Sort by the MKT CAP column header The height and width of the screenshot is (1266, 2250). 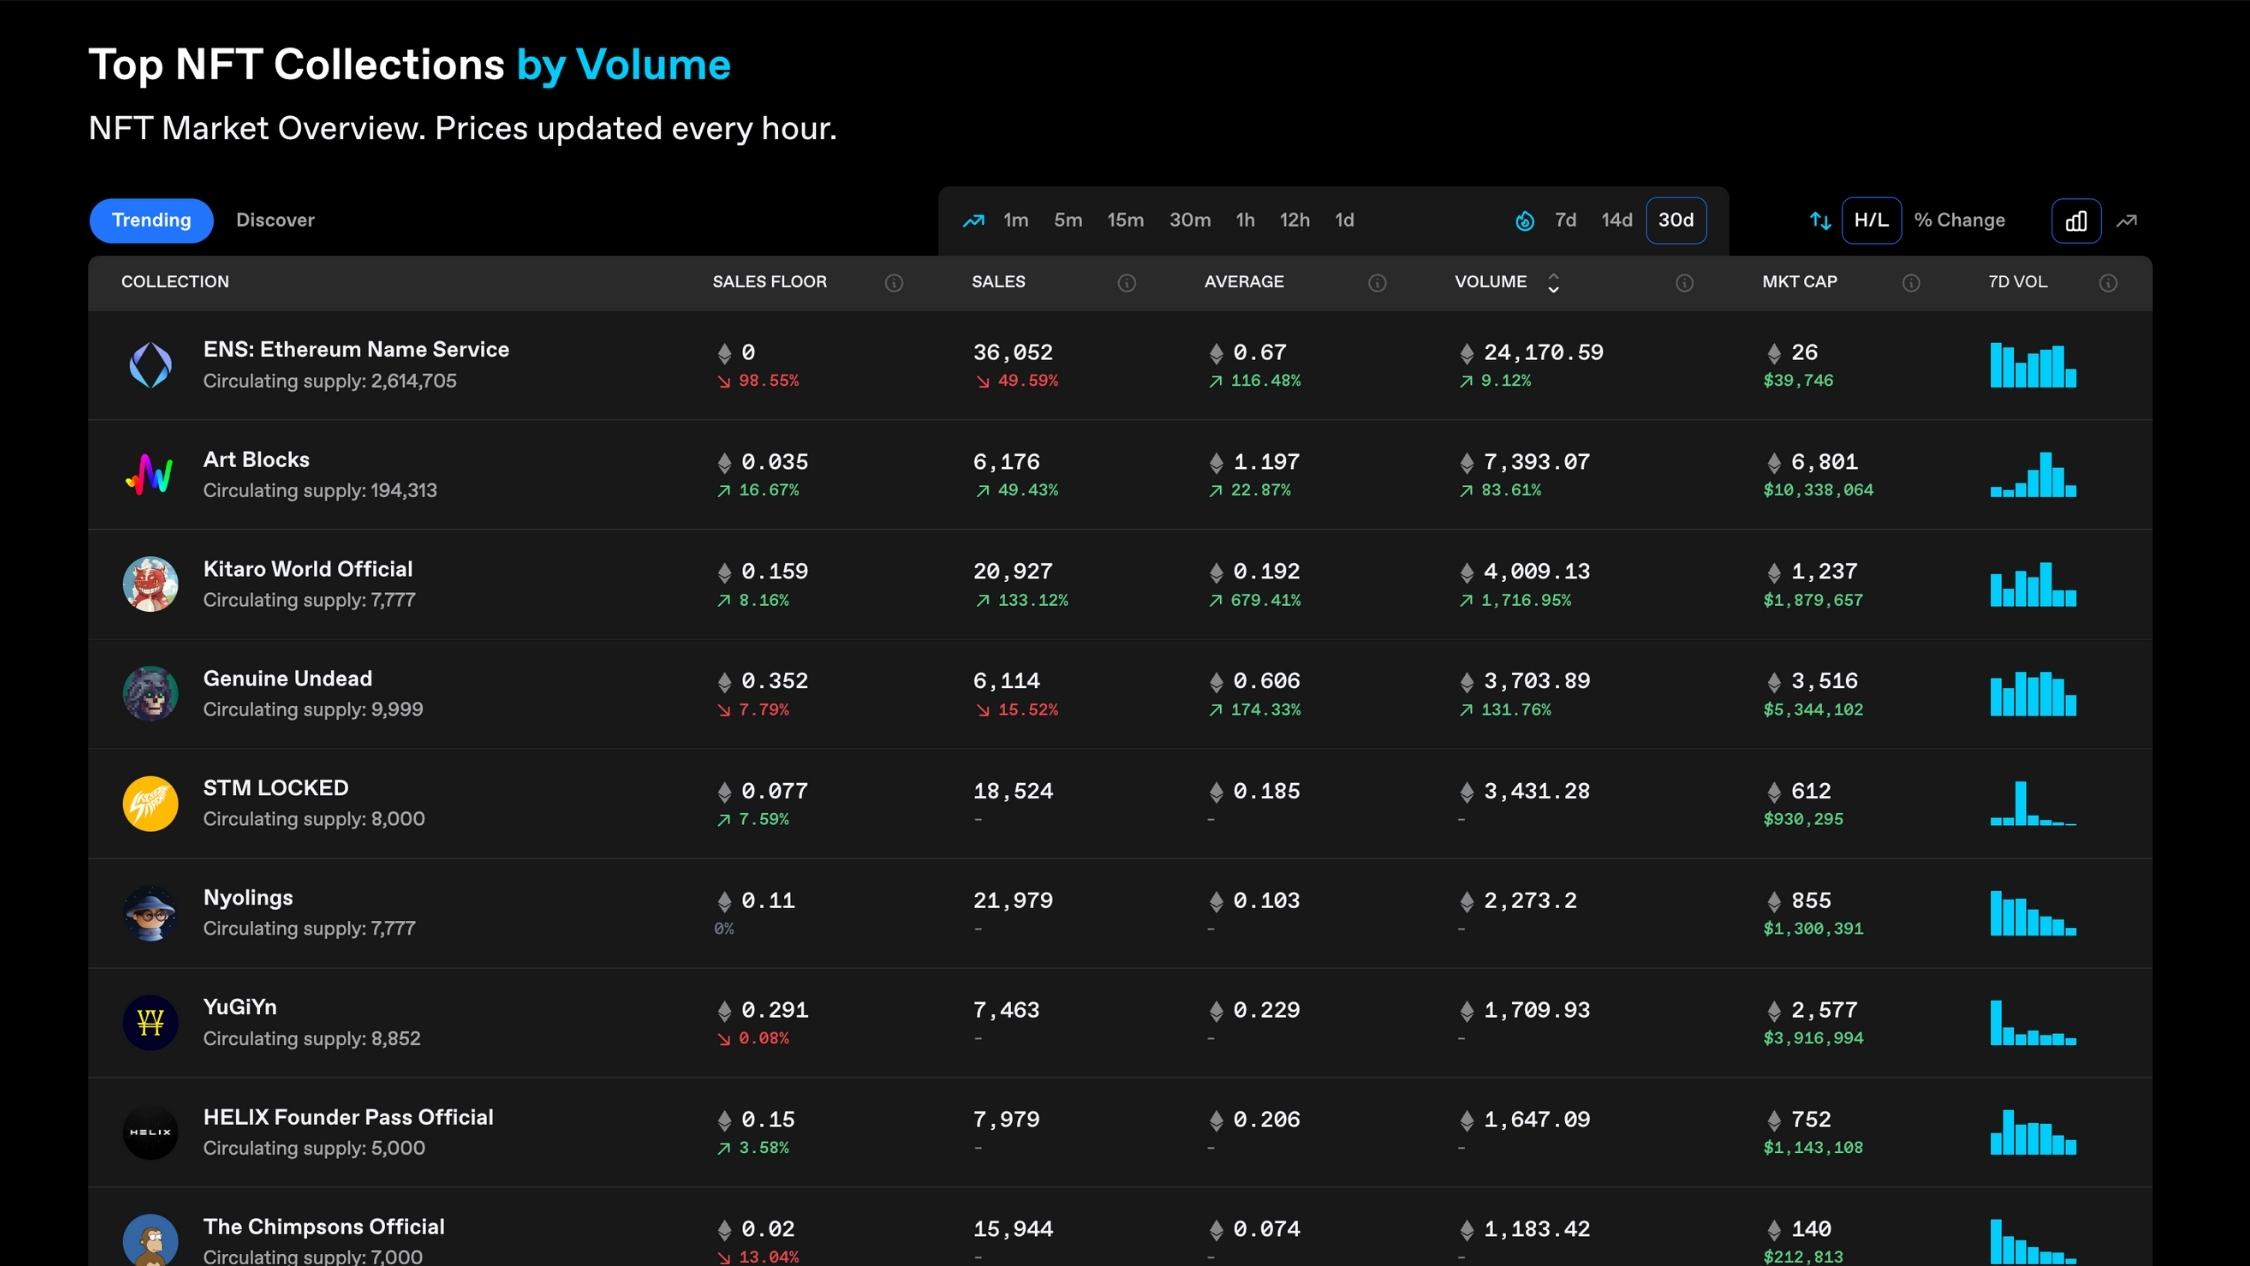click(x=1800, y=282)
